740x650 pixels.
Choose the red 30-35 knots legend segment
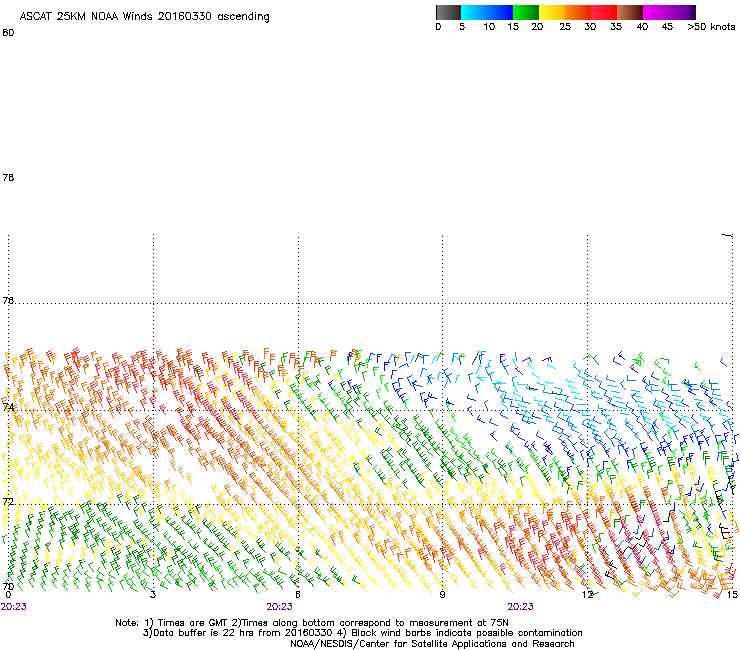[604, 12]
